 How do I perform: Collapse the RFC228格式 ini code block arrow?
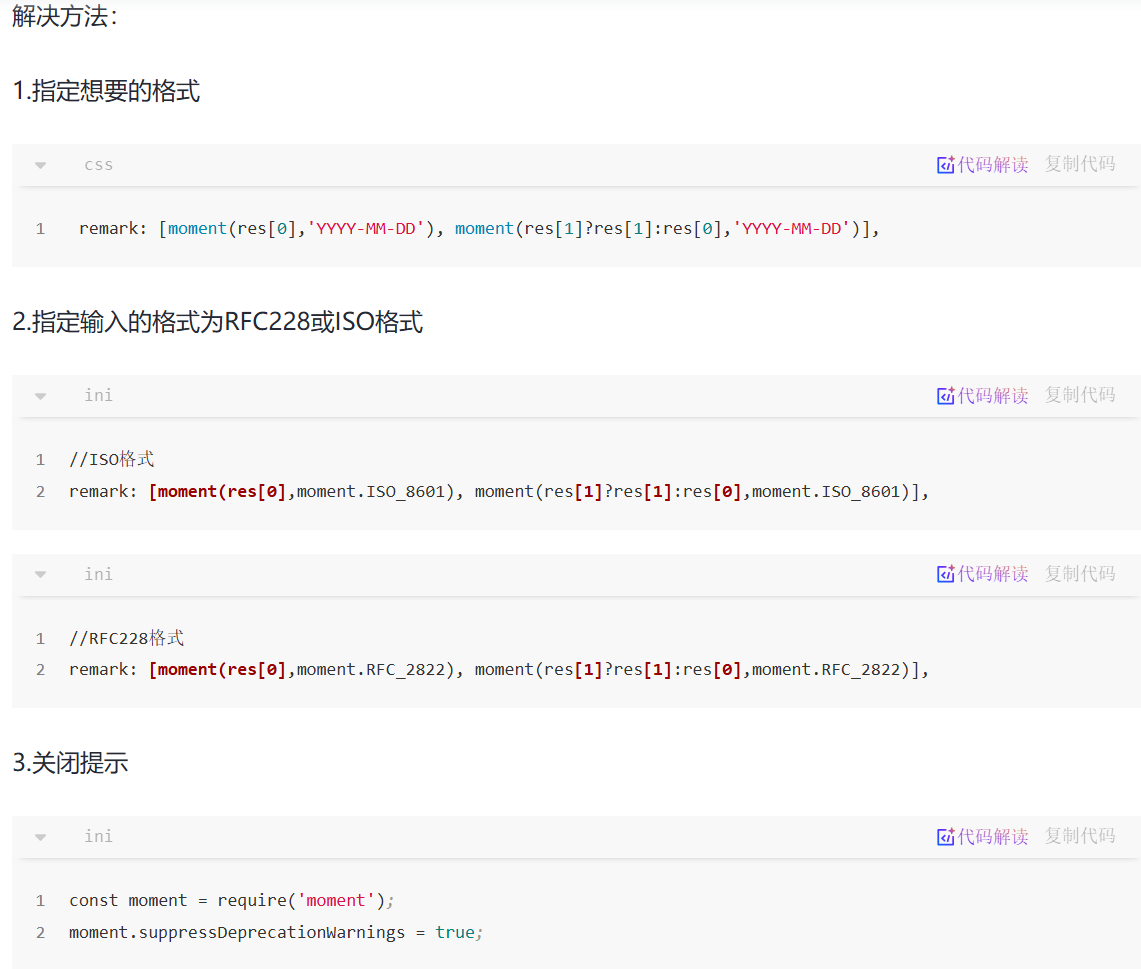tap(41, 575)
